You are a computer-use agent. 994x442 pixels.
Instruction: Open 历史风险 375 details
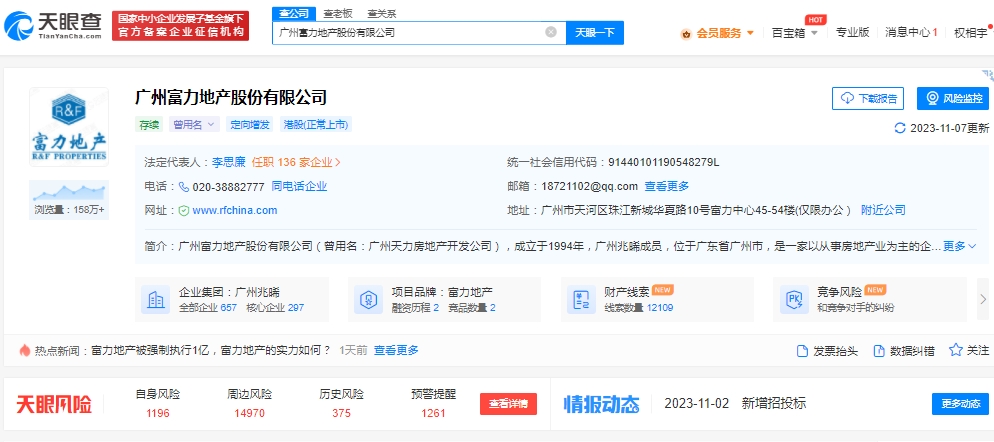pyautogui.click(x=342, y=404)
